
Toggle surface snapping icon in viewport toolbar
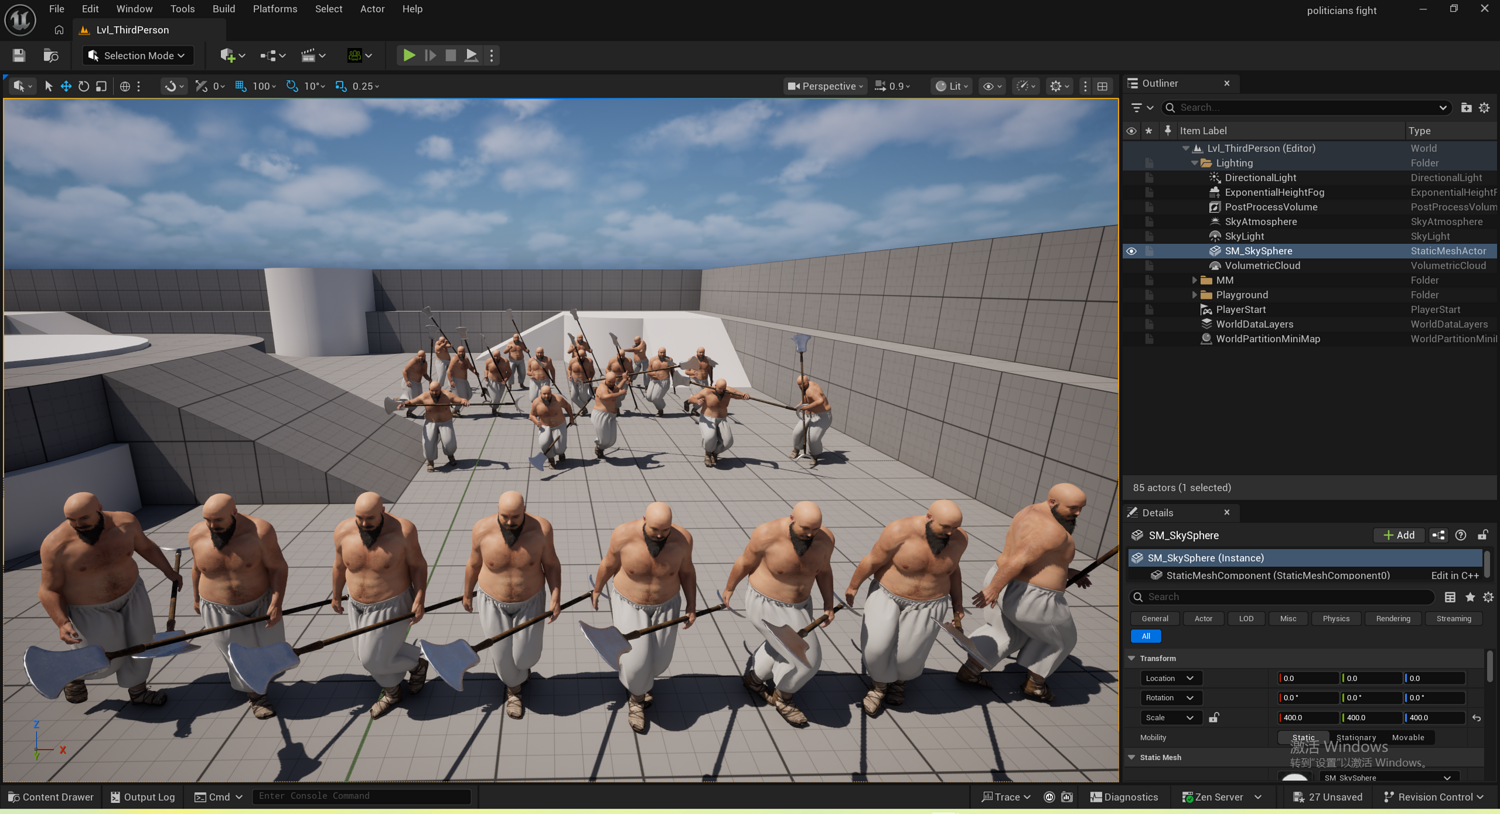171,87
